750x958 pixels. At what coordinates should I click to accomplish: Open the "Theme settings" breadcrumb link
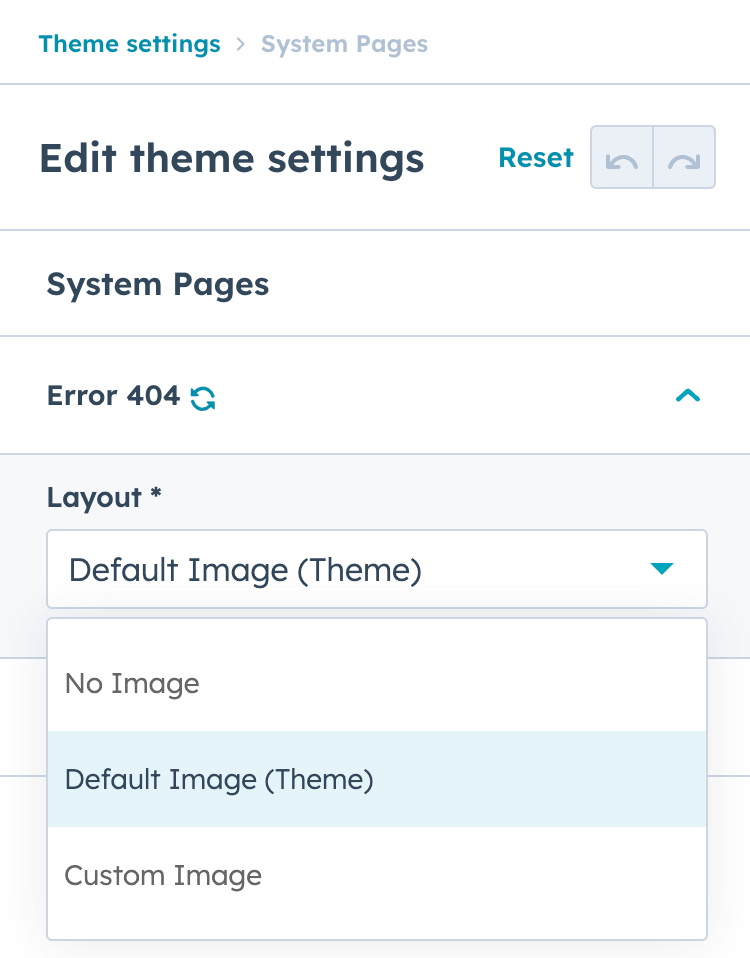[x=129, y=44]
